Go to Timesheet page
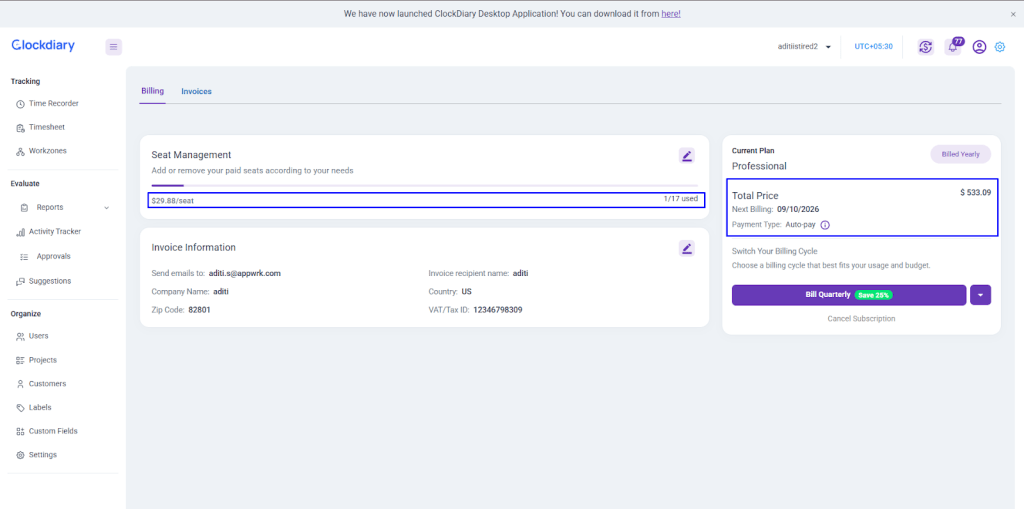 click(x=46, y=127)
